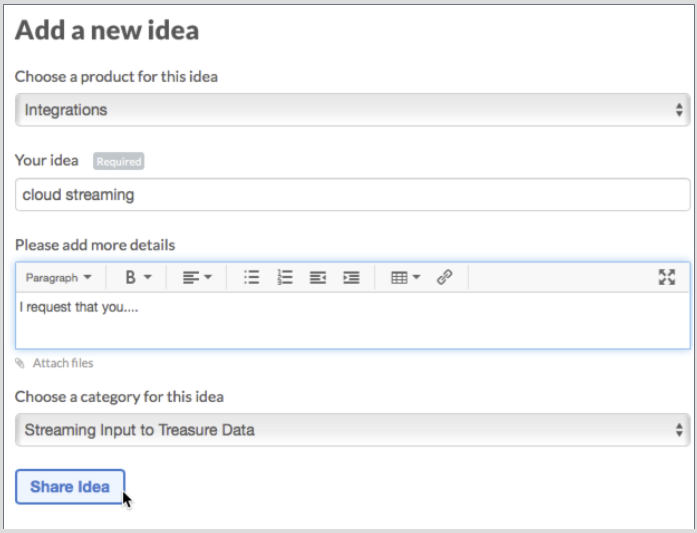697x533 pixels.
Task: Insert a link with the chain icon
Action: pos(445,277)
